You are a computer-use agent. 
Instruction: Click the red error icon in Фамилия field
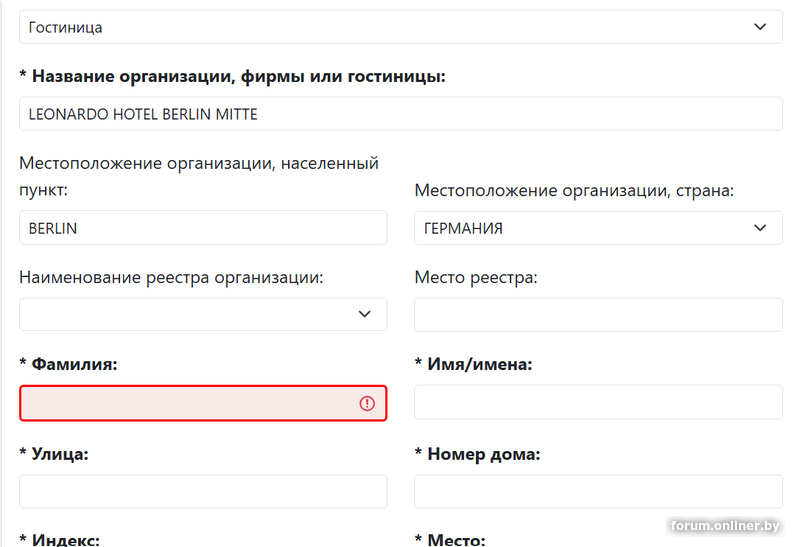click(x=367, y=403)
